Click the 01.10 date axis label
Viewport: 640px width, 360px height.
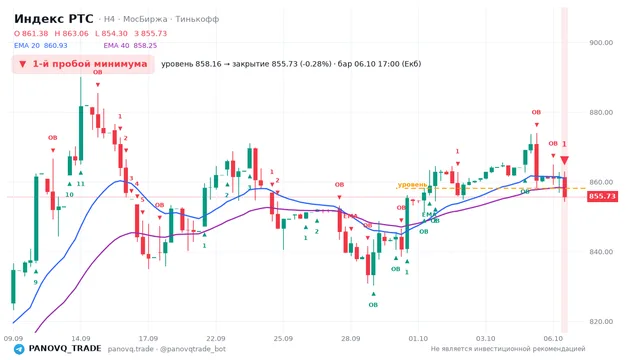(x=418, y=338)
